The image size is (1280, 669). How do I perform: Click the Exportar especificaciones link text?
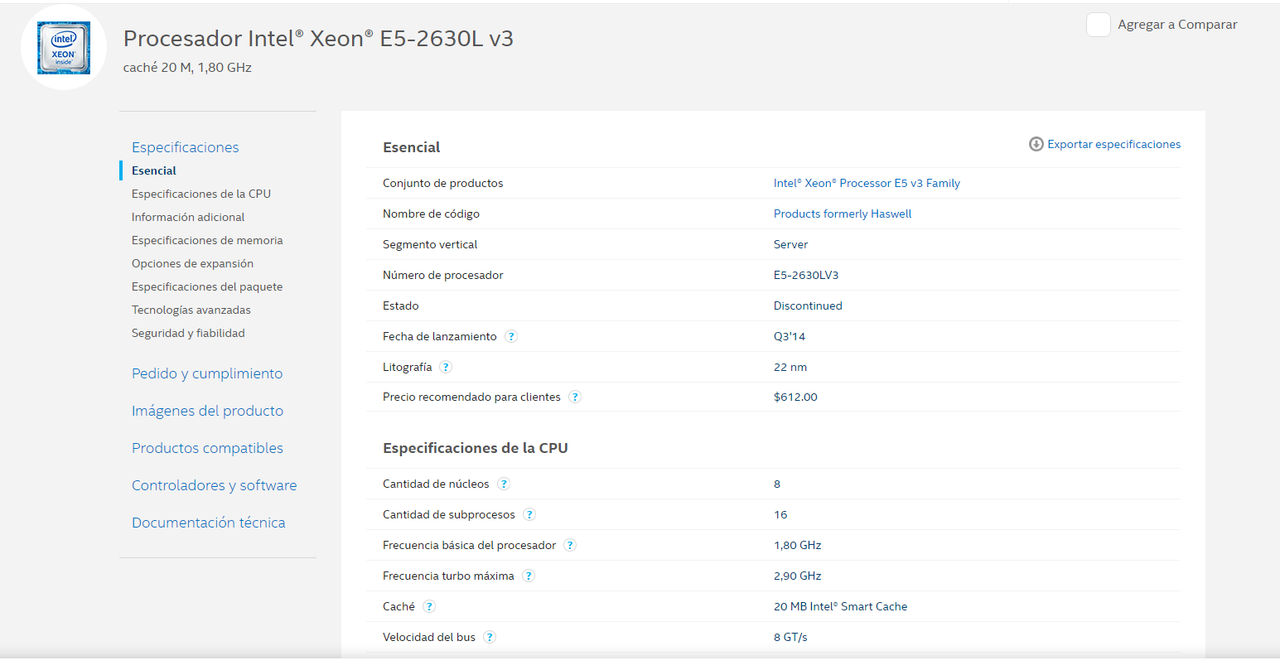coord(1114,144)
